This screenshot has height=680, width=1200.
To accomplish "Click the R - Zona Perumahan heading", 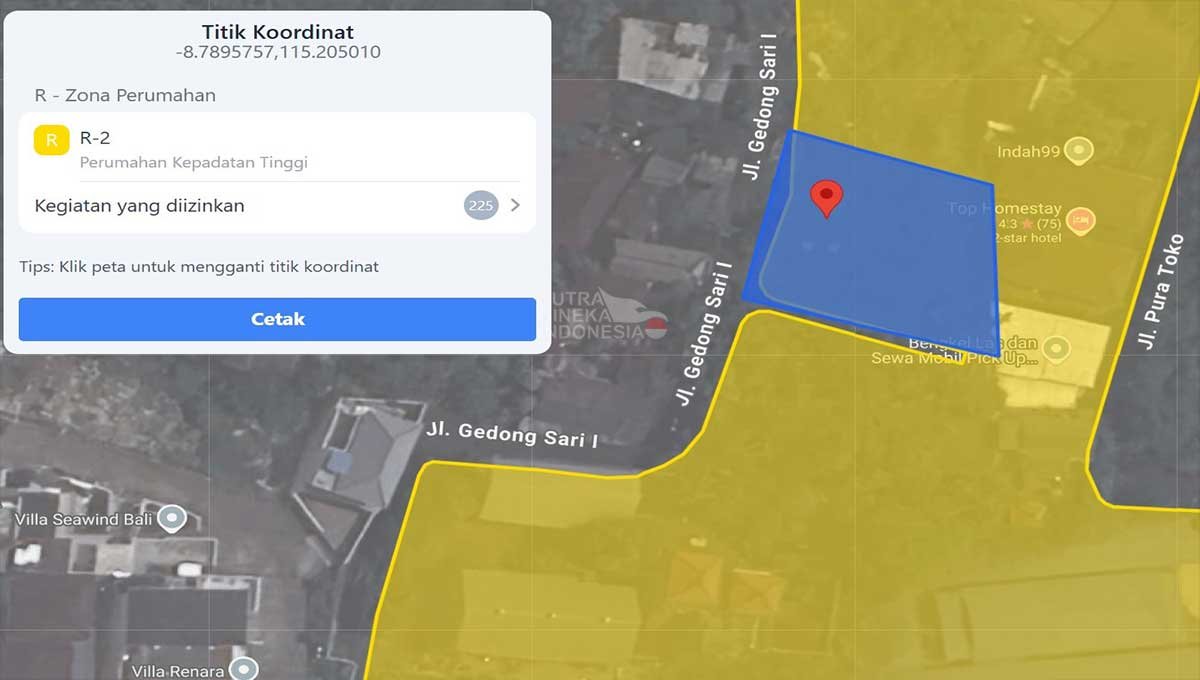I will (x=125, y=96).
